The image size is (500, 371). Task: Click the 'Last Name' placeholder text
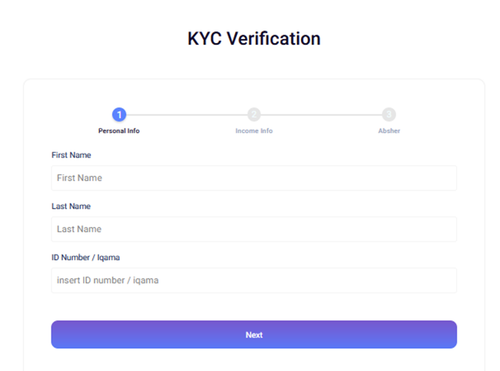pos(79,229)
